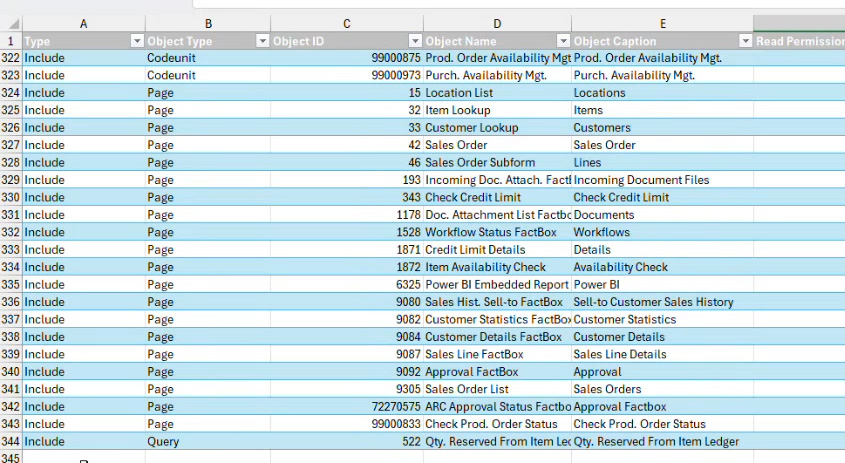845x463 pixels.
Task: Click the Select All corner triangle
Action: tap(14, 24)
